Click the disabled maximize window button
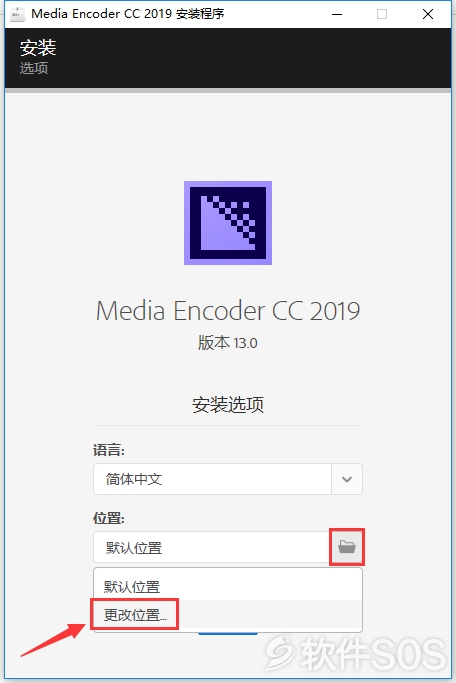This screenshot has height=683, width=456. point(382,14)
